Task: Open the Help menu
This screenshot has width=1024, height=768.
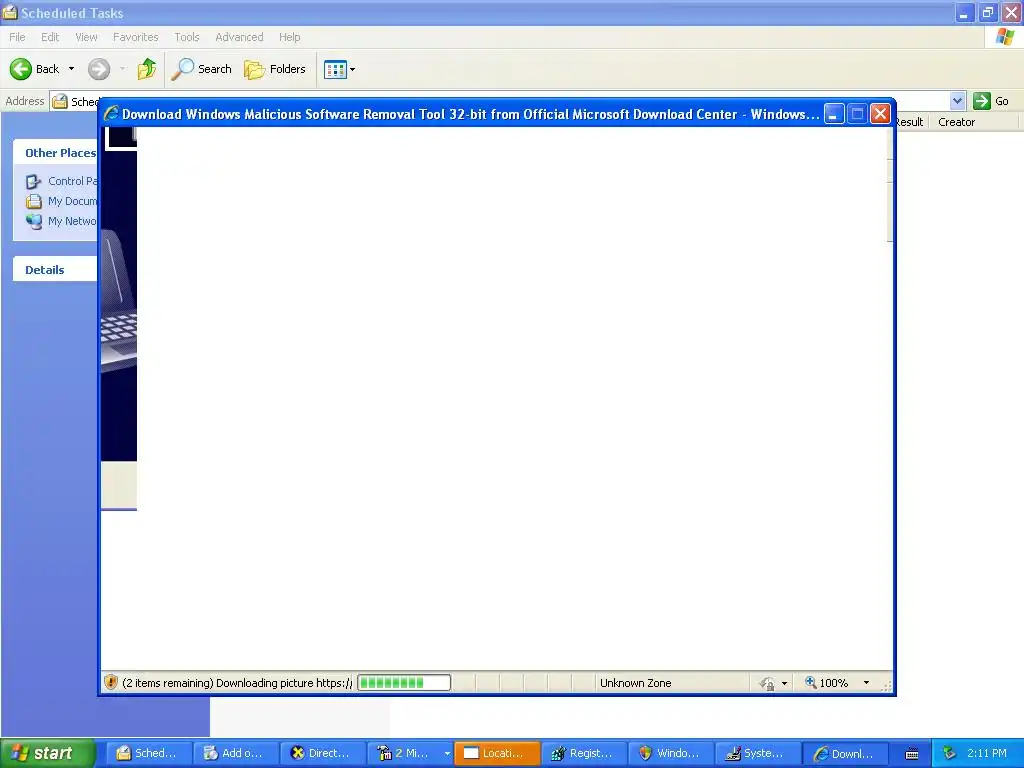Action: [x=290, y=37]
